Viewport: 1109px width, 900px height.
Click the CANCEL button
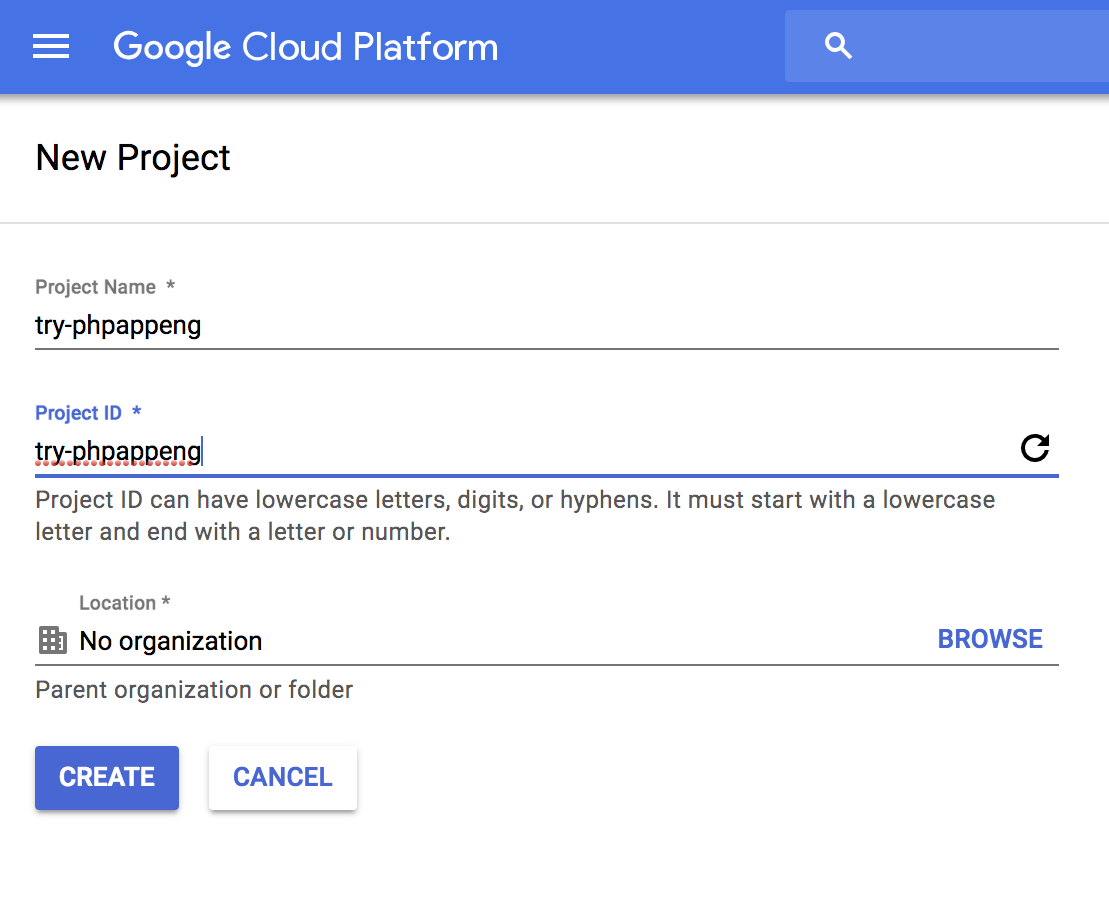click(283, 778)
